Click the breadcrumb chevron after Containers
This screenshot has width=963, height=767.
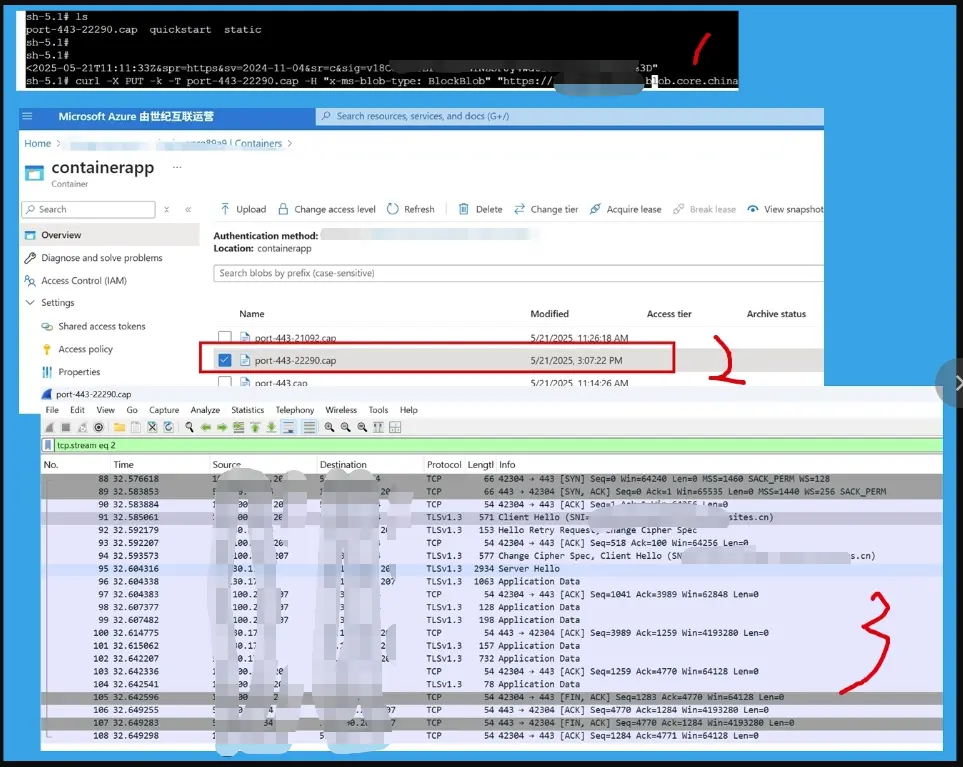(290, 144)
